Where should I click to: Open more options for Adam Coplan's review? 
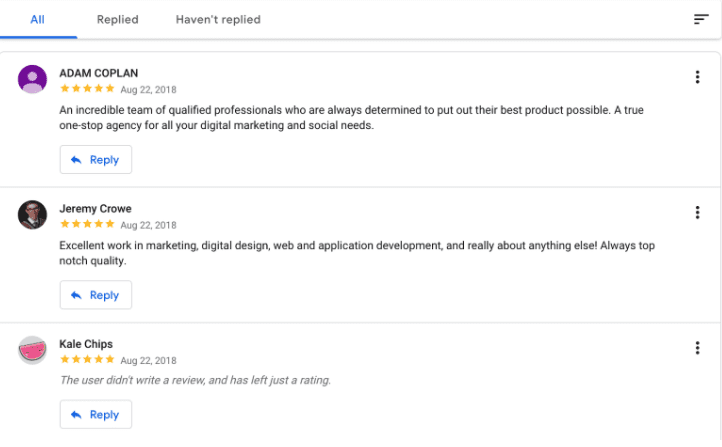[x=697, y=77]
